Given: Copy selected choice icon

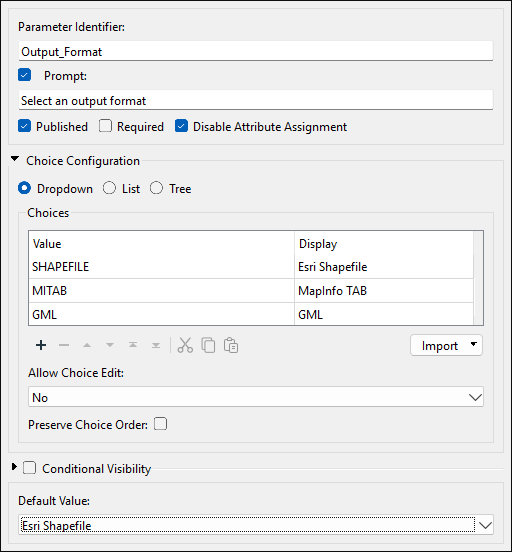Looking at the screenshot, I should coord(208,345).
